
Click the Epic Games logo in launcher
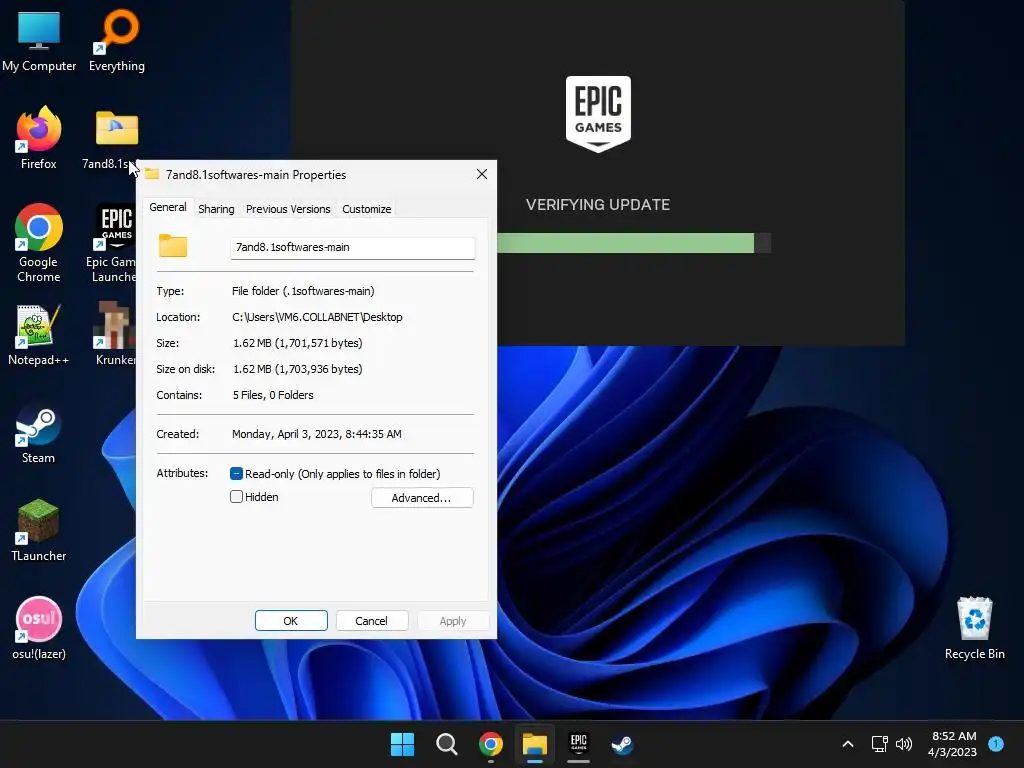[x=598, y=114]
